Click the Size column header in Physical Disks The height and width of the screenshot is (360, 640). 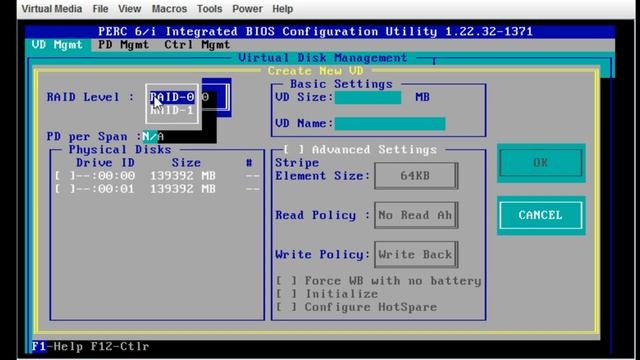coord(186,163)
